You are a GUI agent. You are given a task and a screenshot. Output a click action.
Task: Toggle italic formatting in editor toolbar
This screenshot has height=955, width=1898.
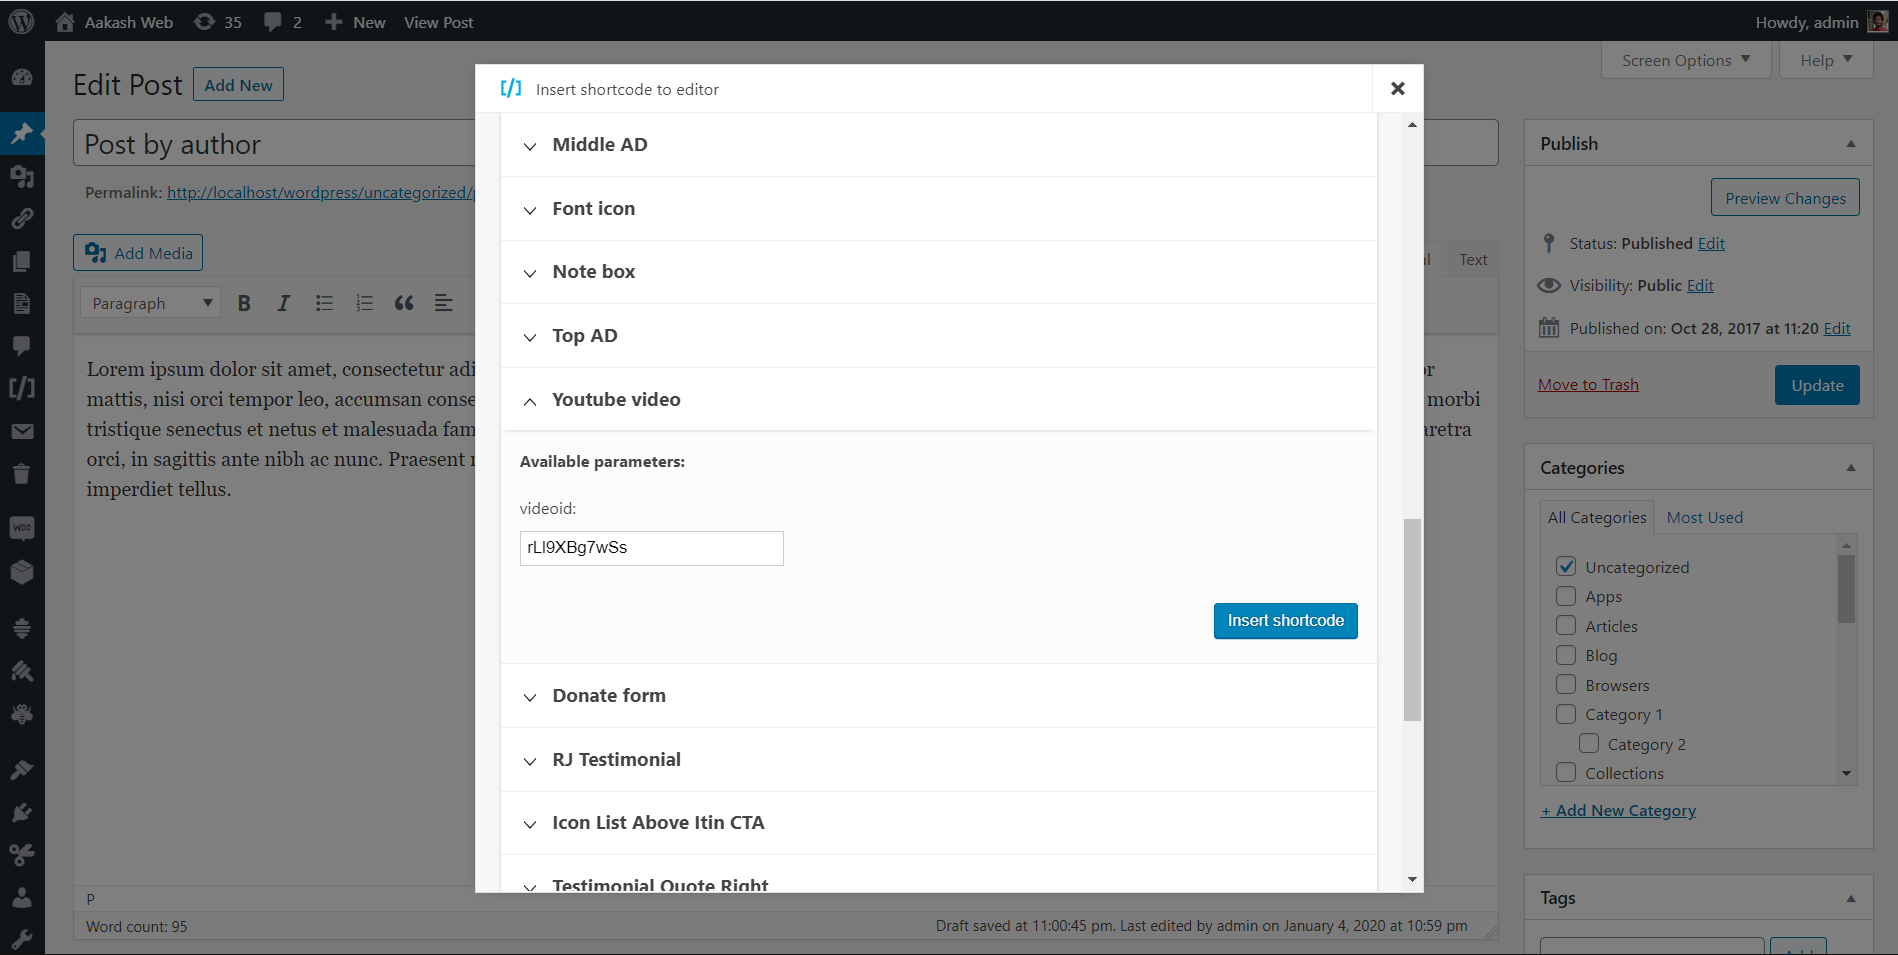(x=284, y=303)
